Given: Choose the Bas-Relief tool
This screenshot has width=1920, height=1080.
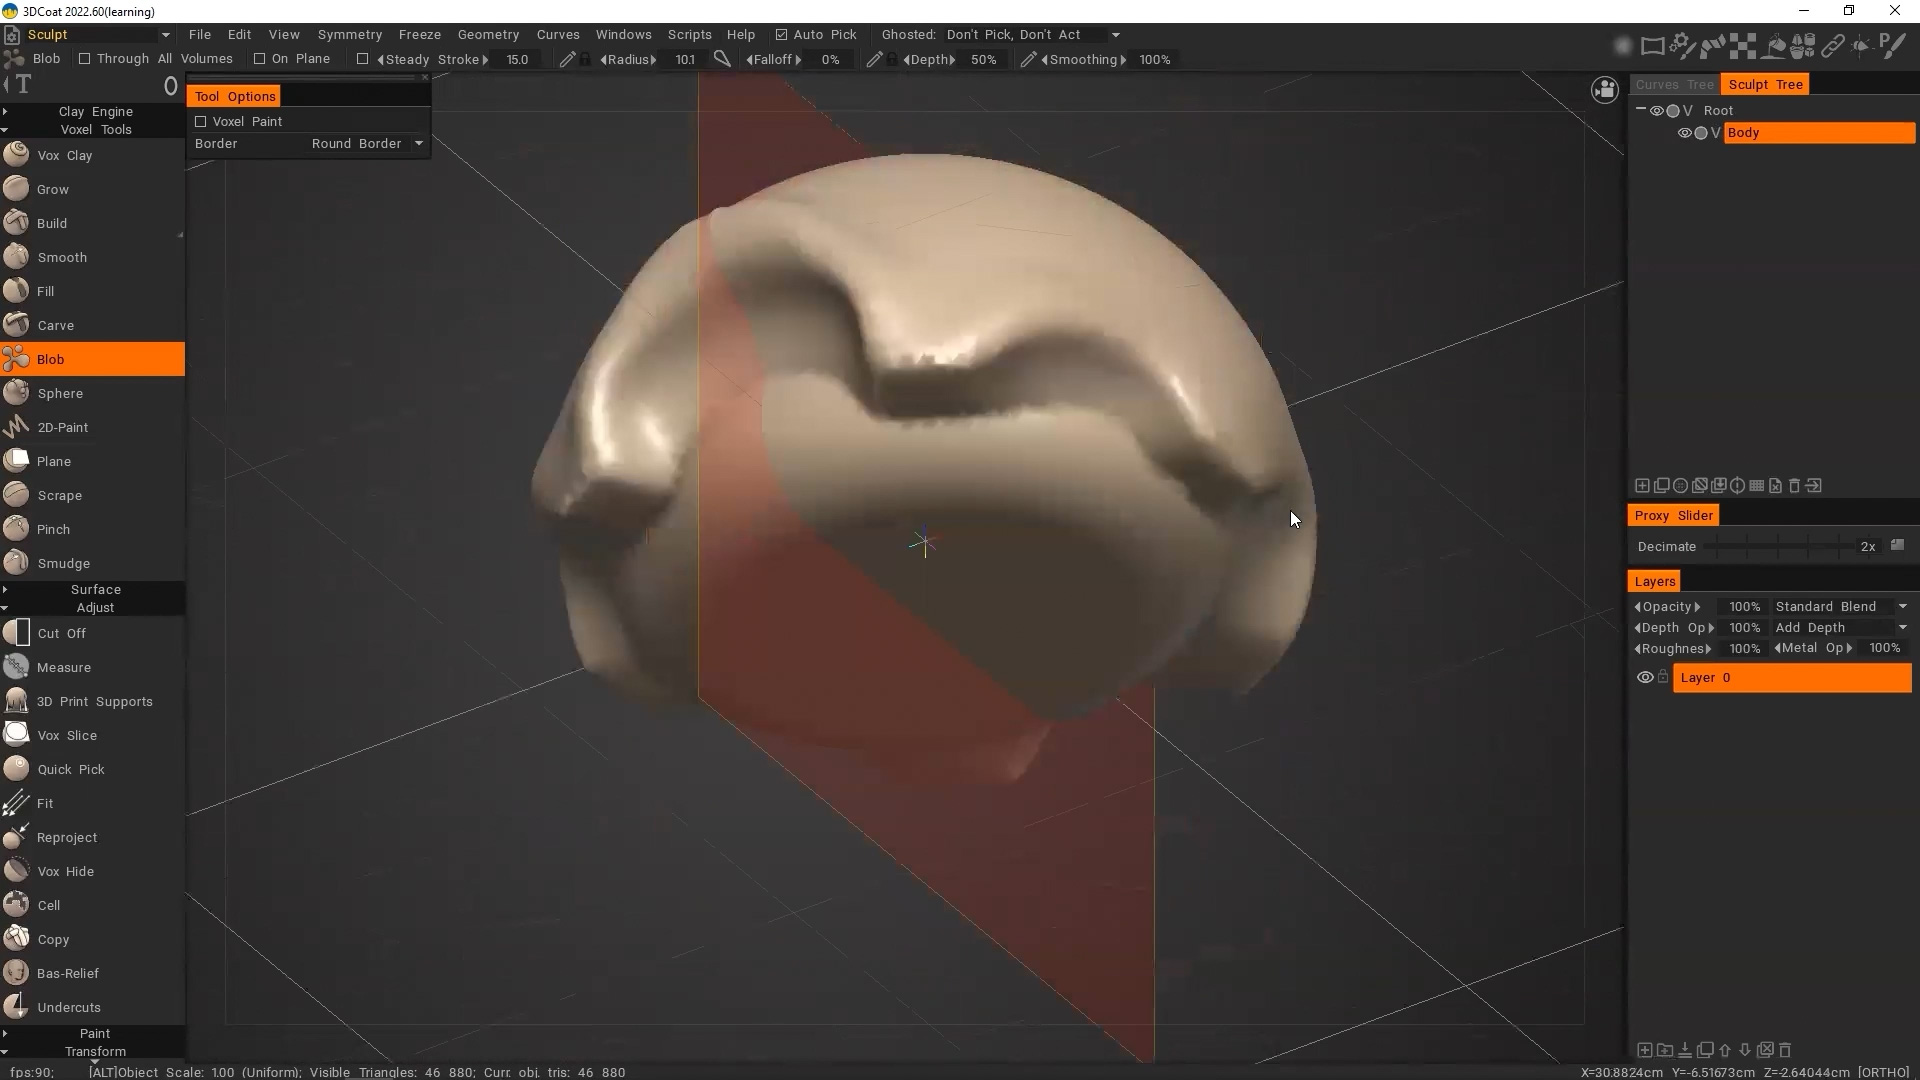Looking at the screenshot, I should [67, 973].
